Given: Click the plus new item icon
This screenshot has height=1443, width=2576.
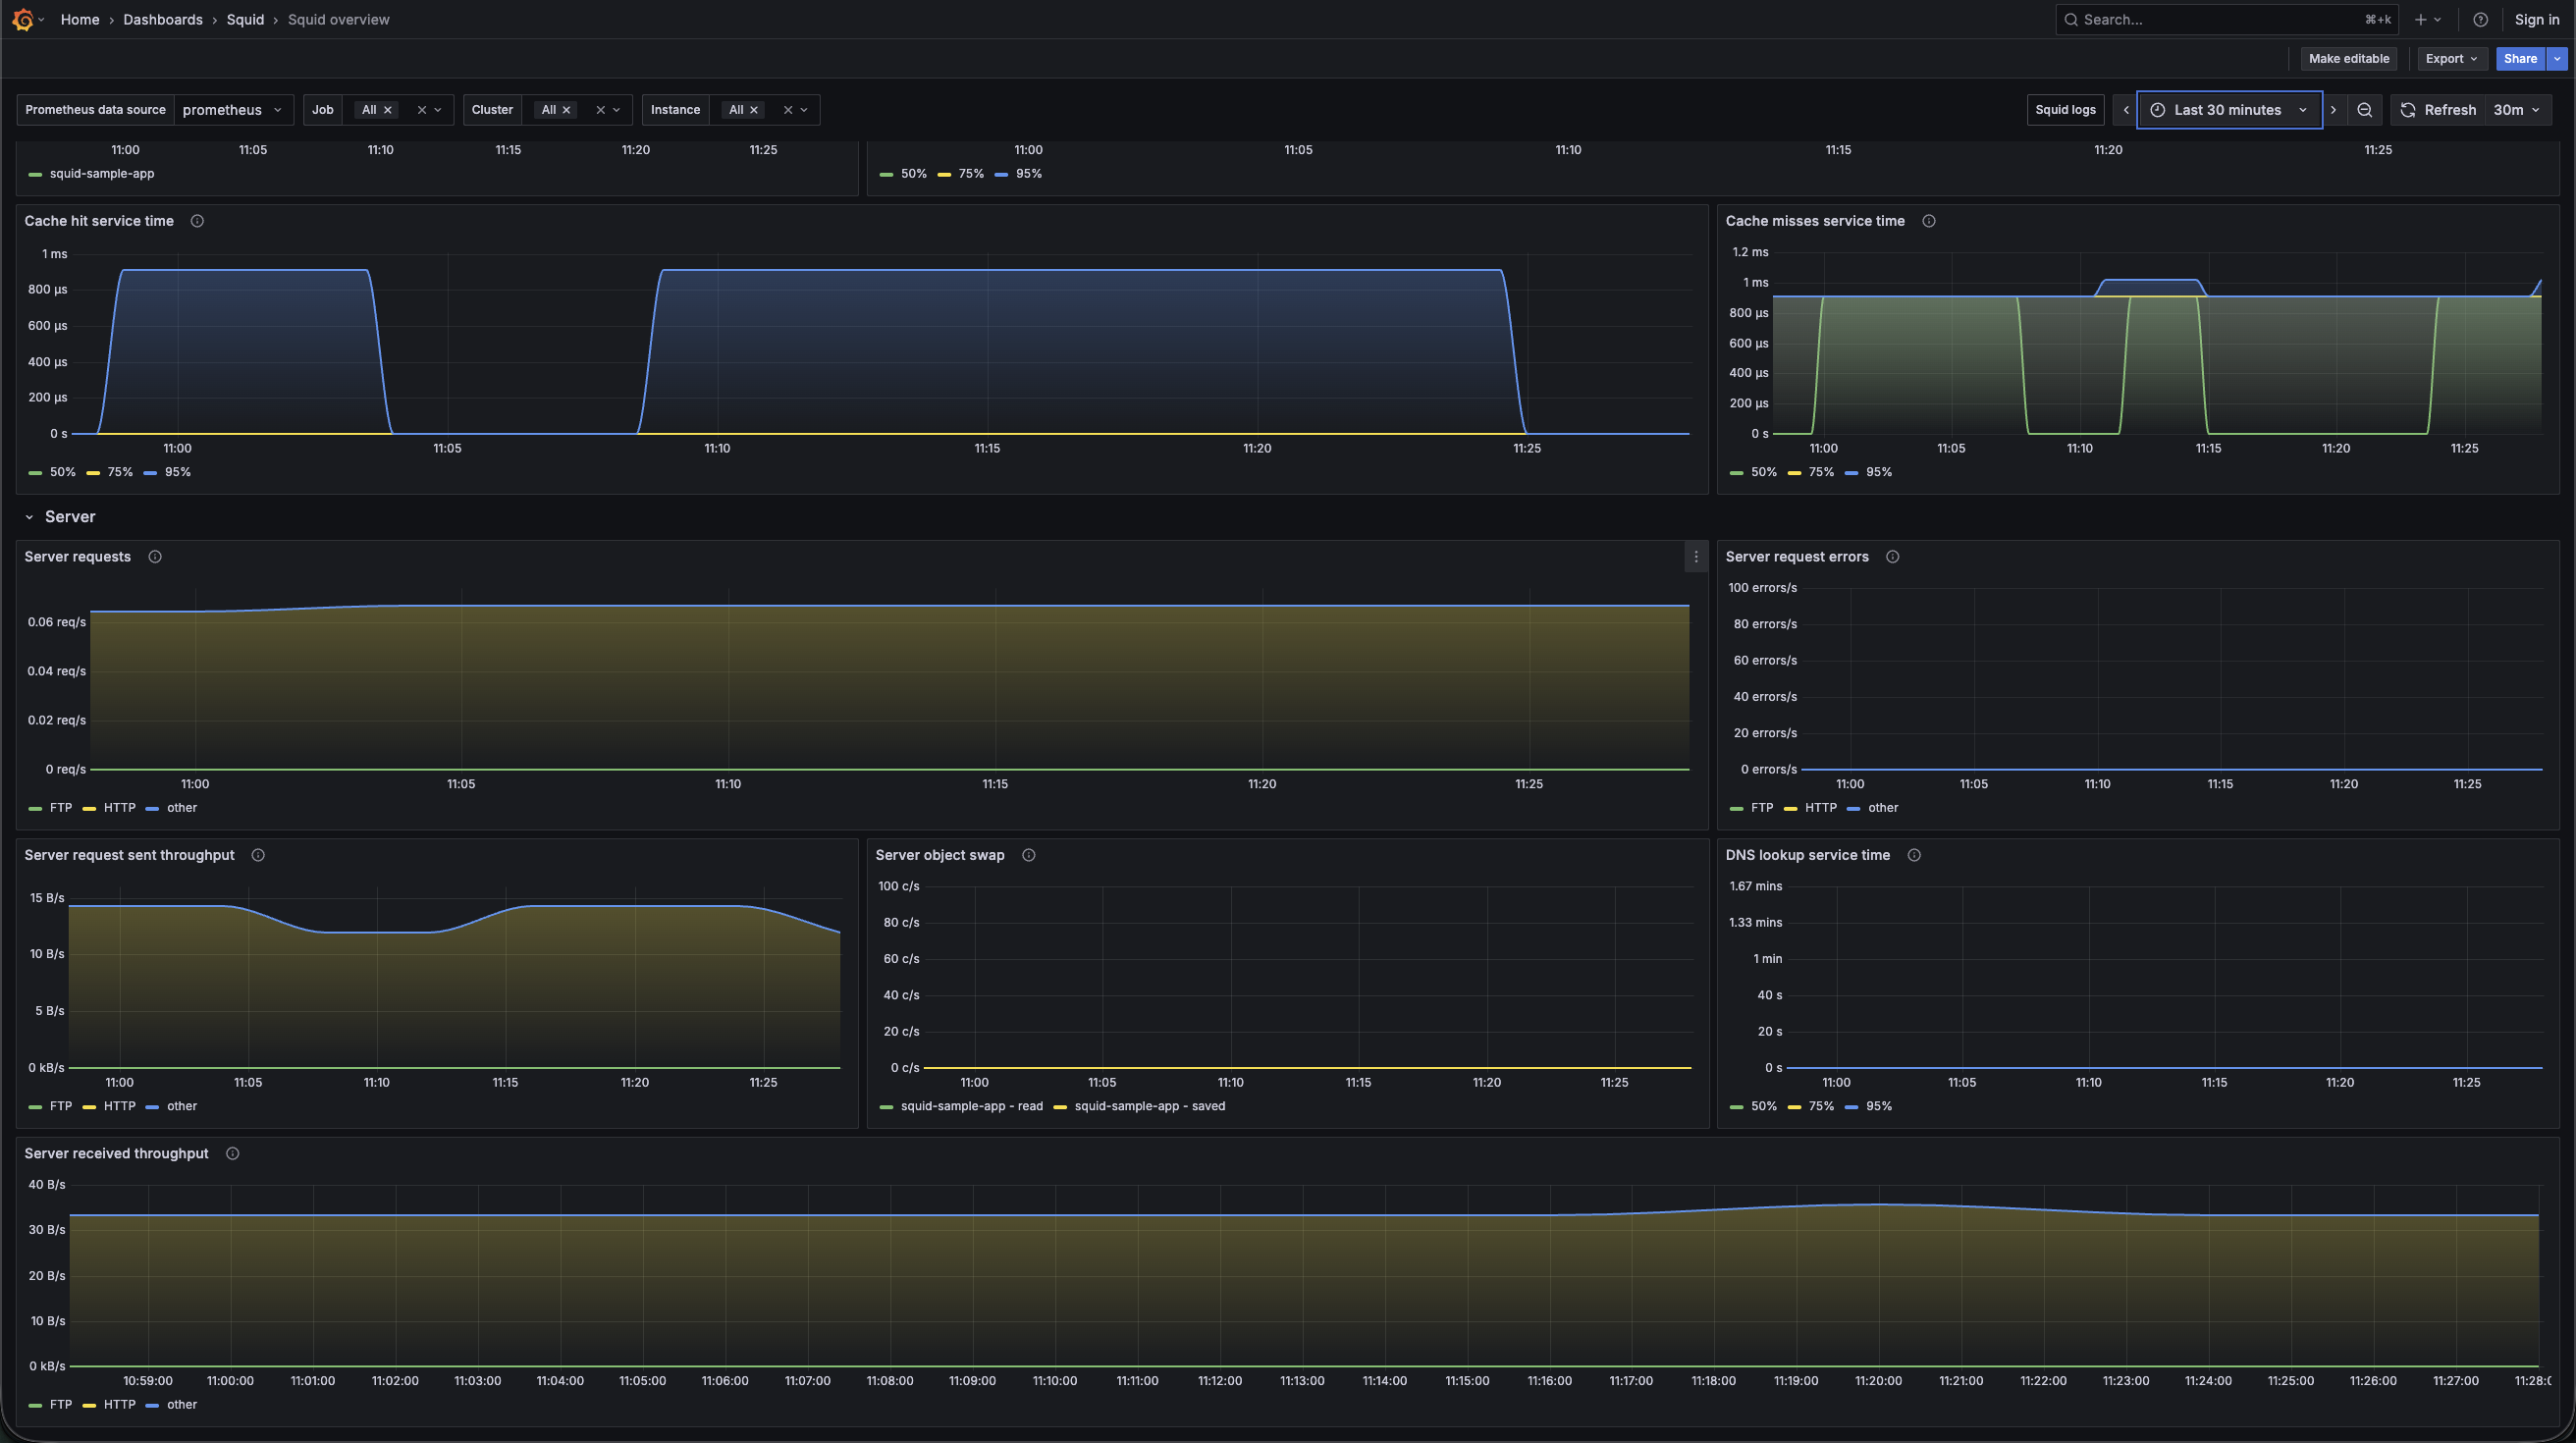Looking at the screenshot, I should pyautogui.click(x=2420, y=19).
